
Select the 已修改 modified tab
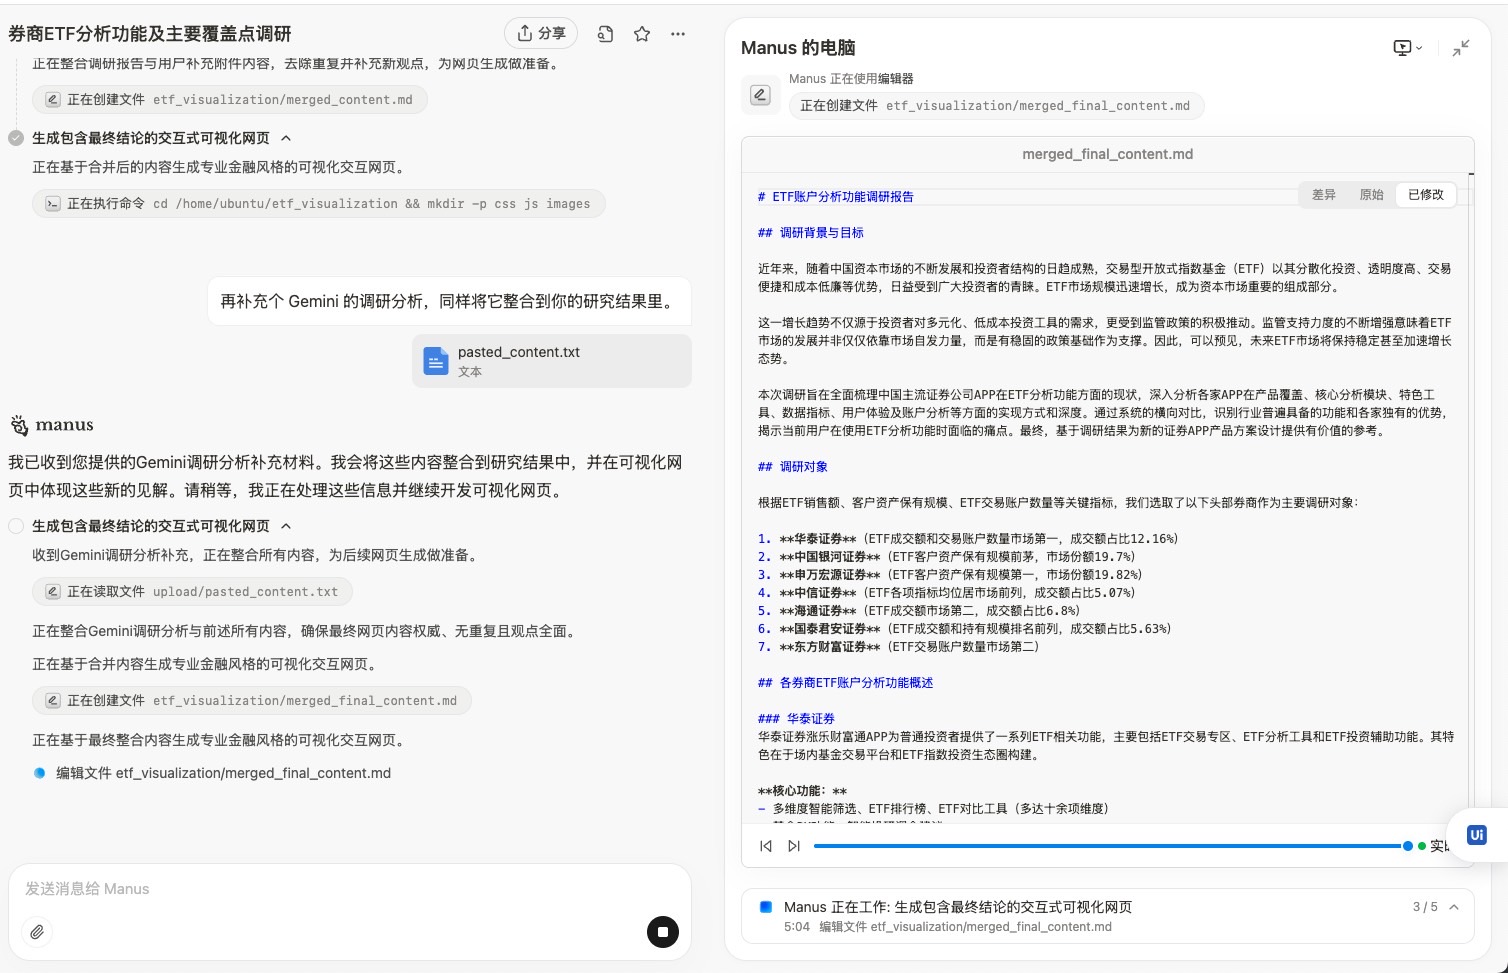point(1425,195)
